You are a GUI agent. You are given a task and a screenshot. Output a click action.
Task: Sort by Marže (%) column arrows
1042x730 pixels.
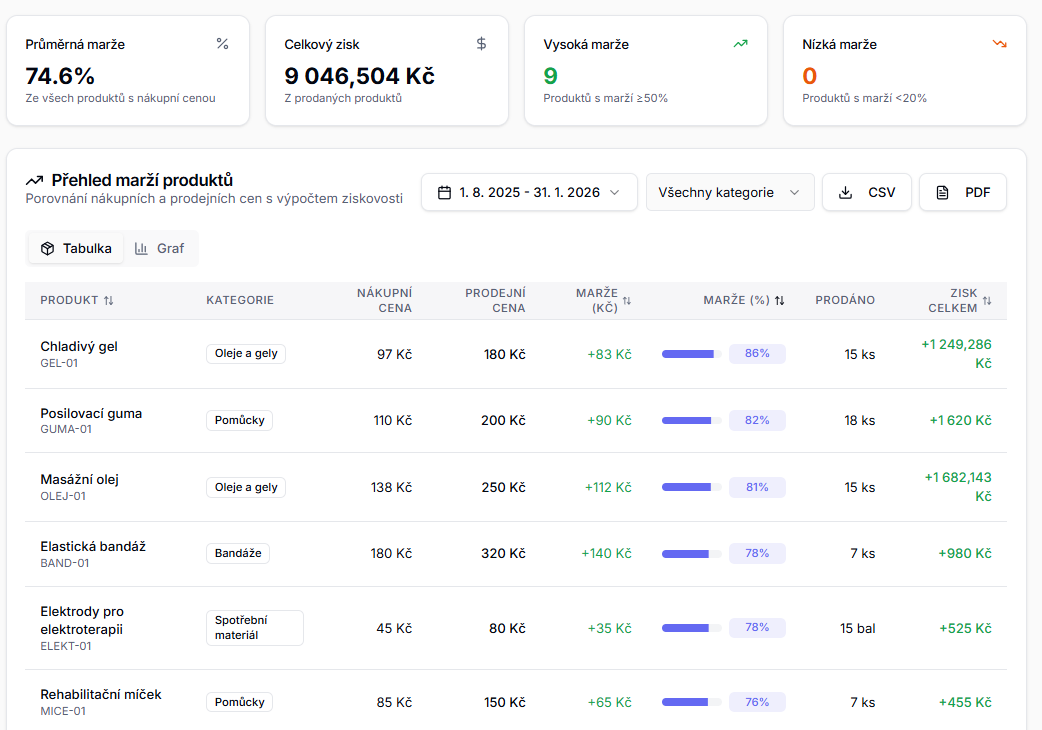coord(780,301)
